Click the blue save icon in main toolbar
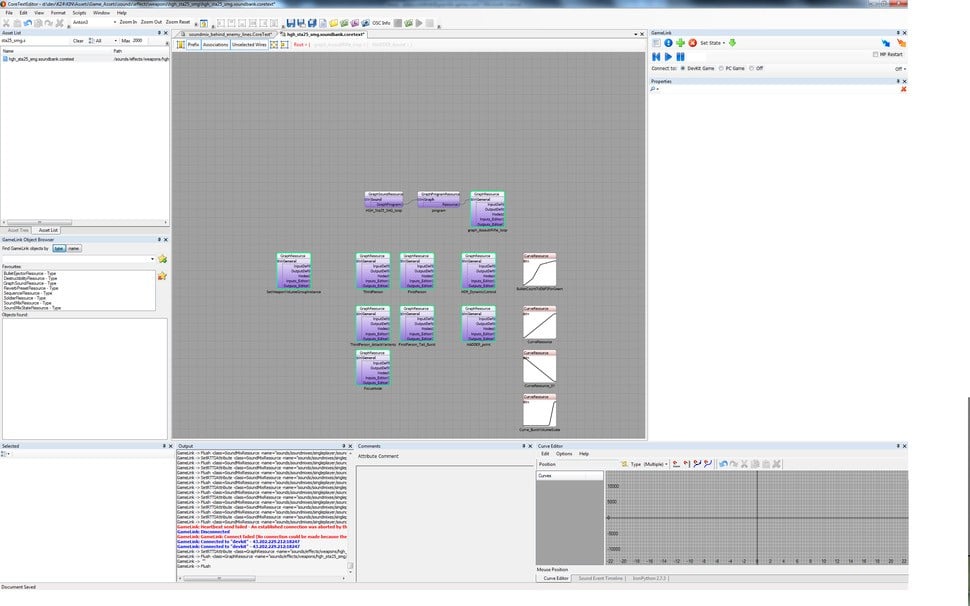 pyautogui.click(x=290, y=22)
